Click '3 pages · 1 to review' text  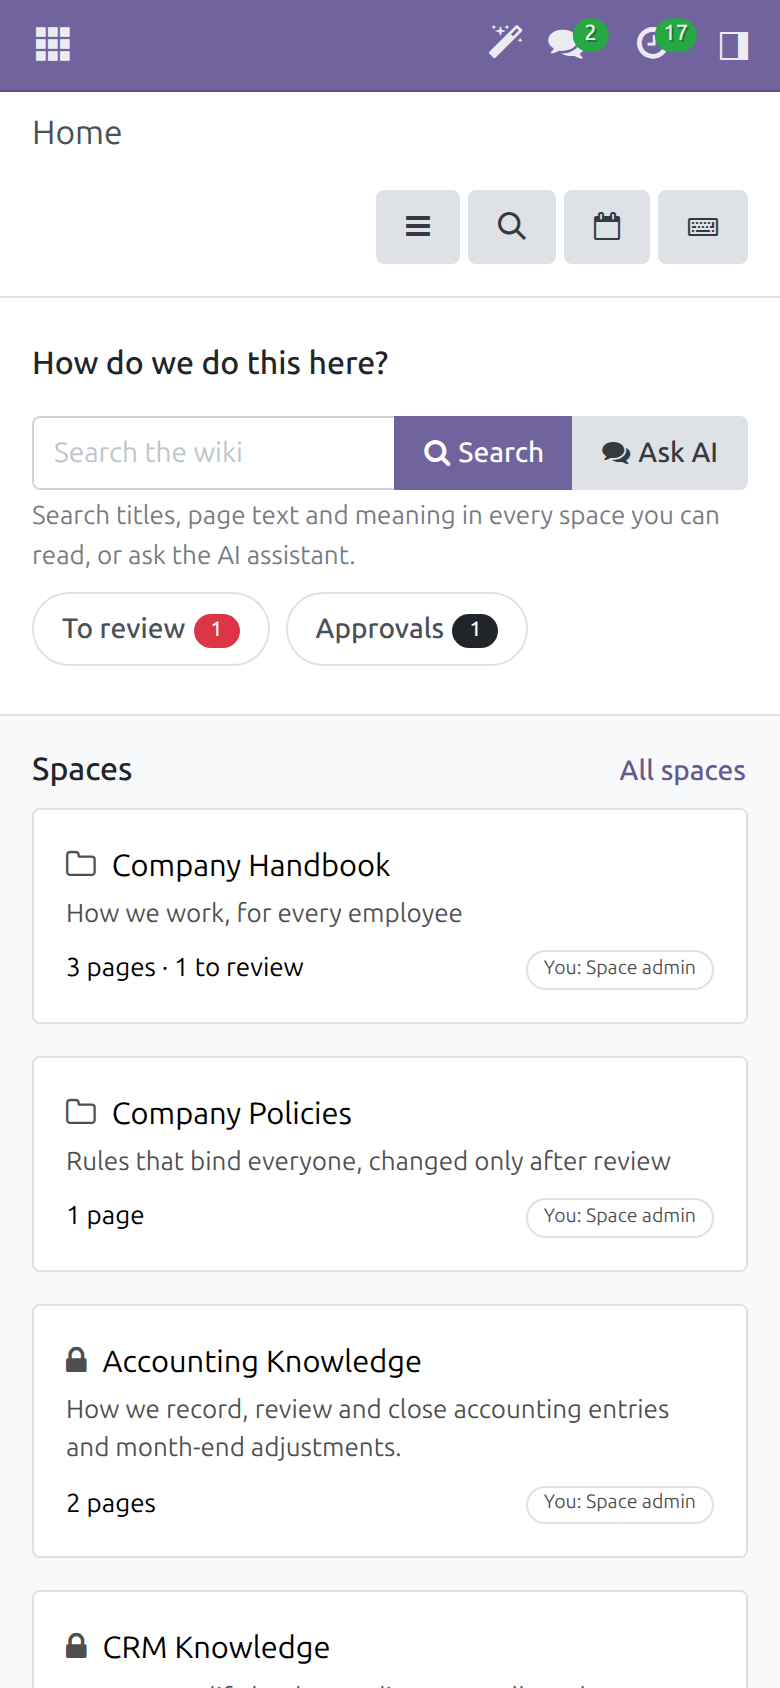click(x=185, y=967)
